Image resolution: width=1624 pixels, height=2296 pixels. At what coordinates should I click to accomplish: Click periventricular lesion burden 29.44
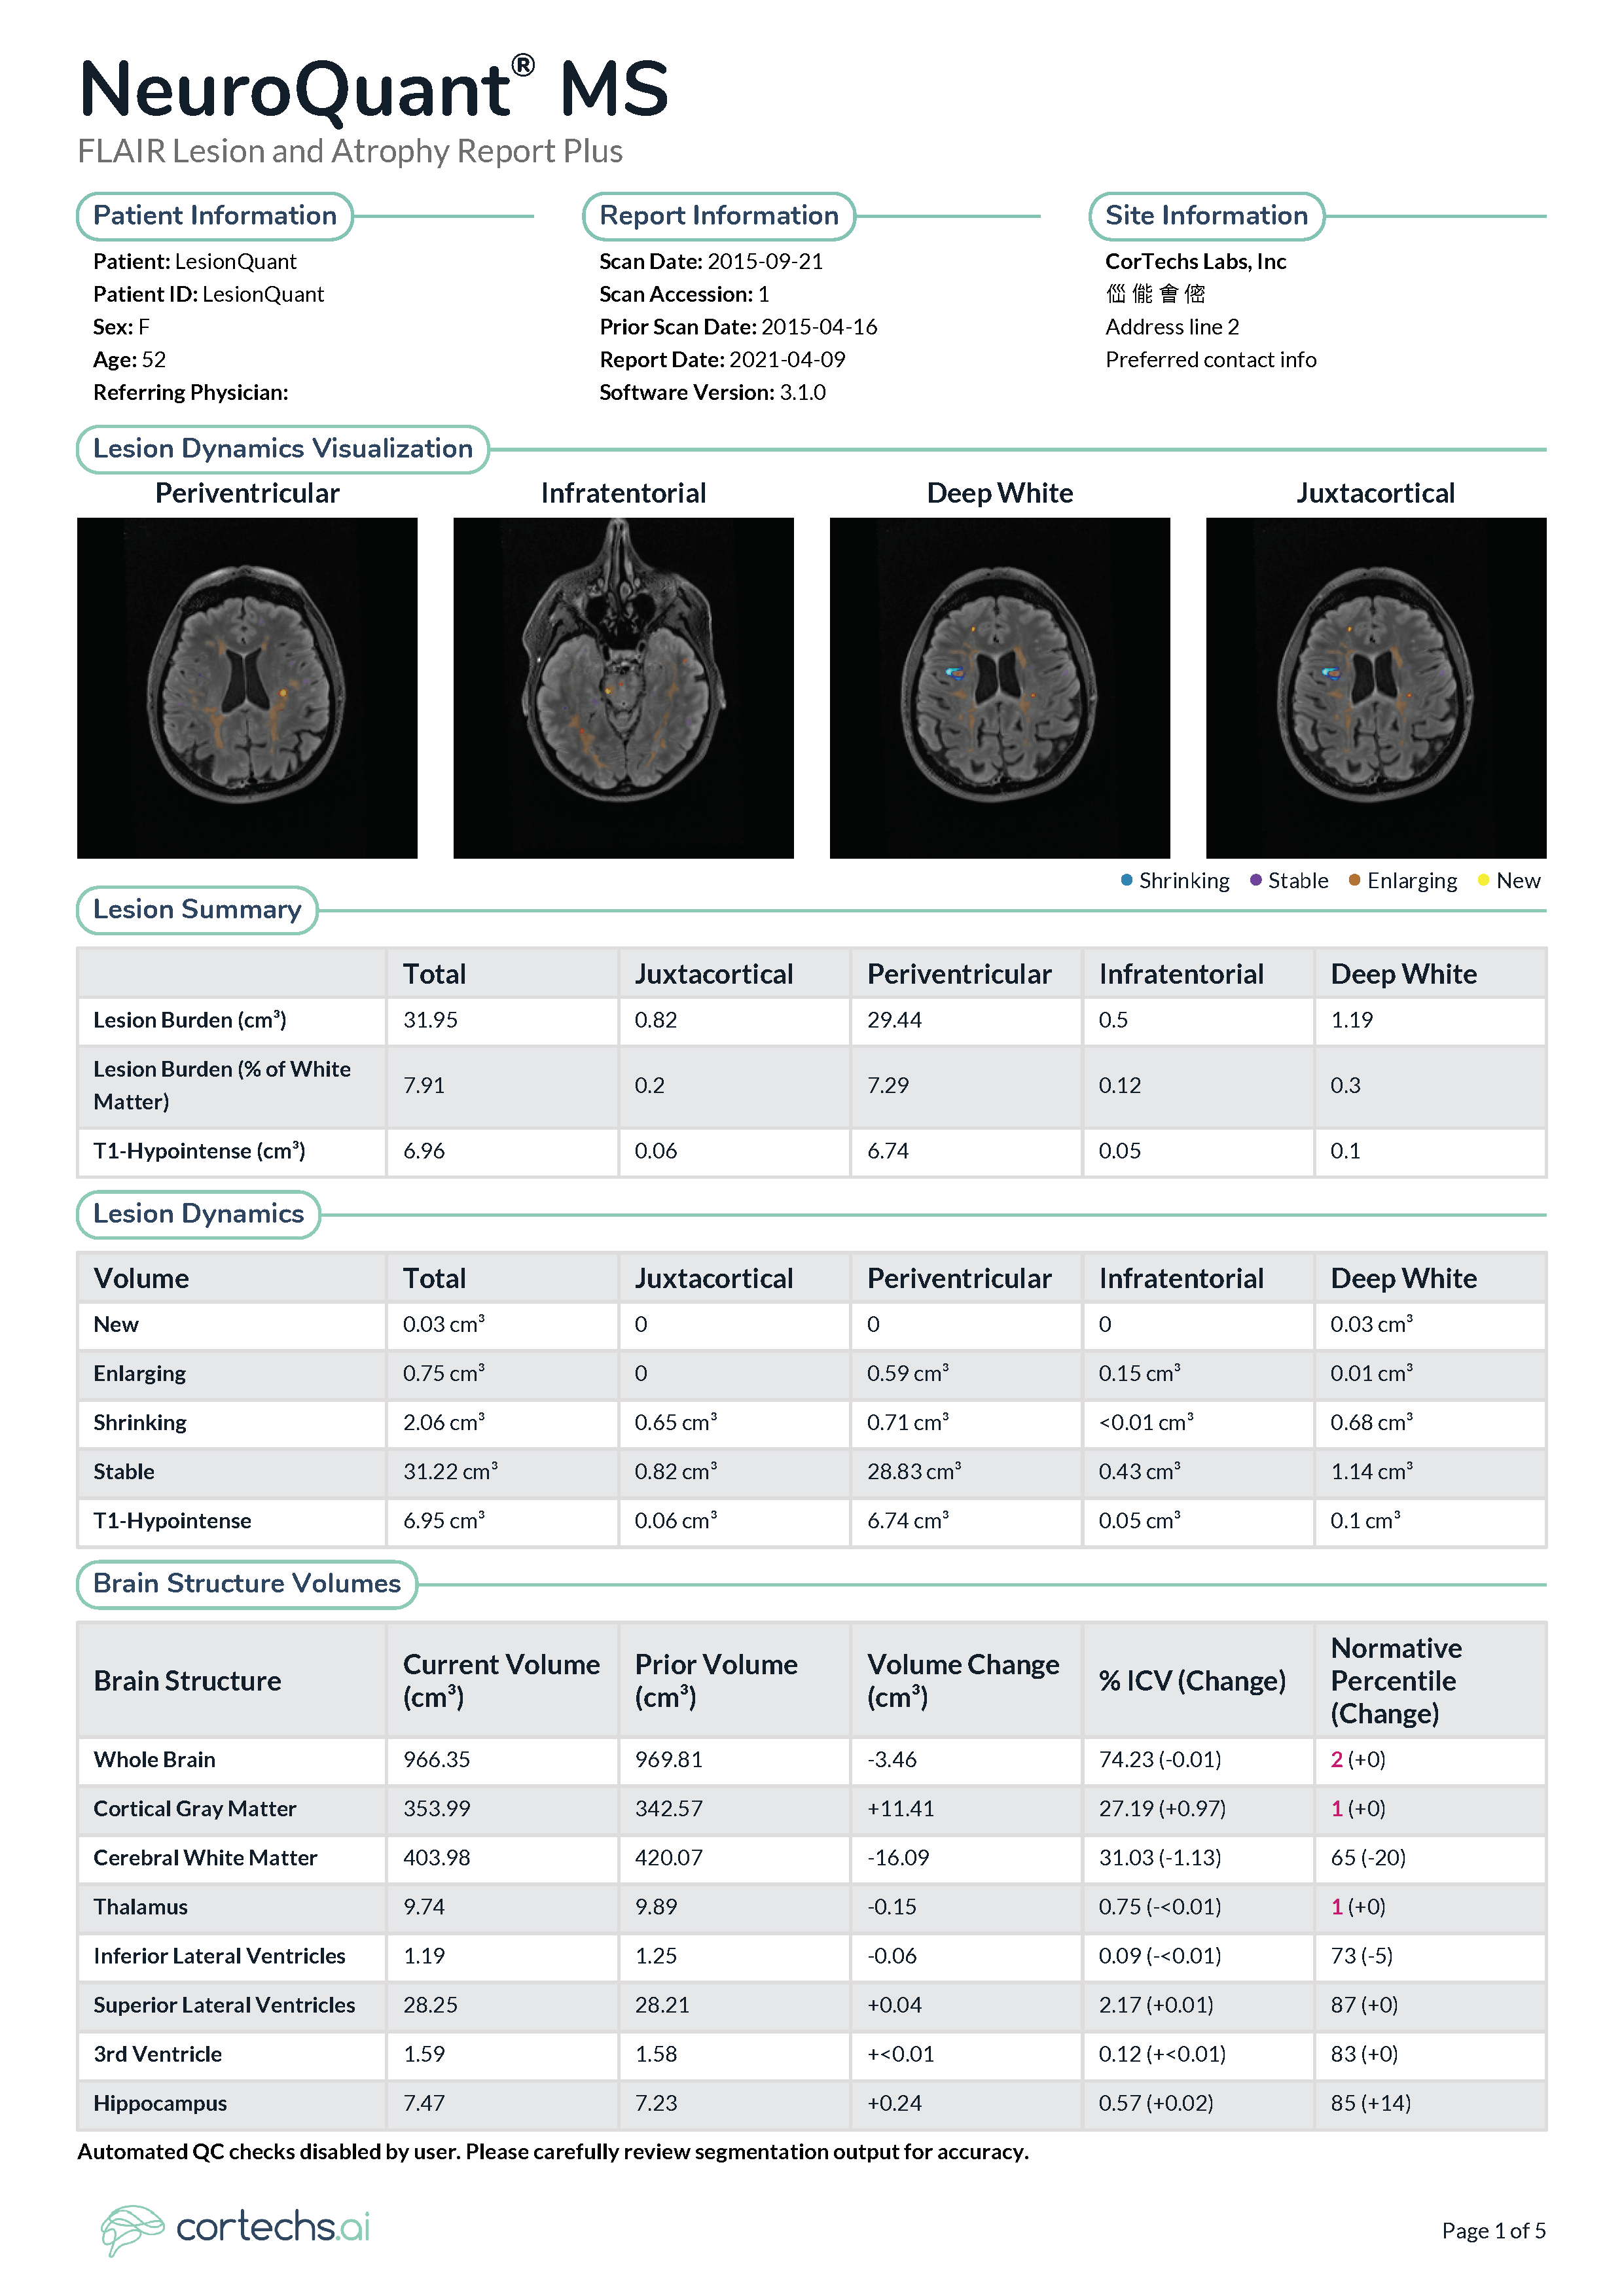coord(894,1020)
